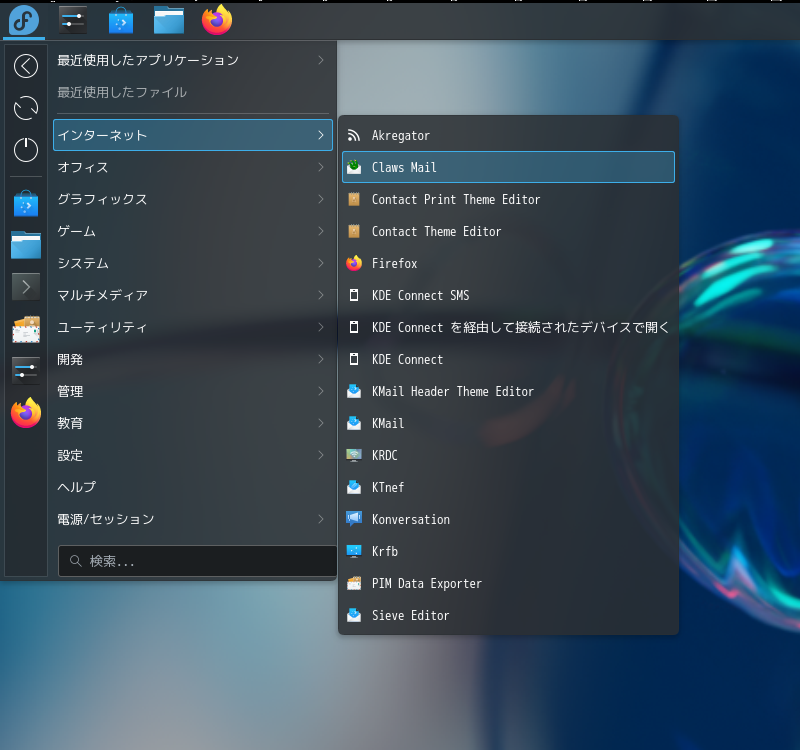Click the power shutdown sidebar icon
Screen dimensions: 800x750
(x=26, y=150)
